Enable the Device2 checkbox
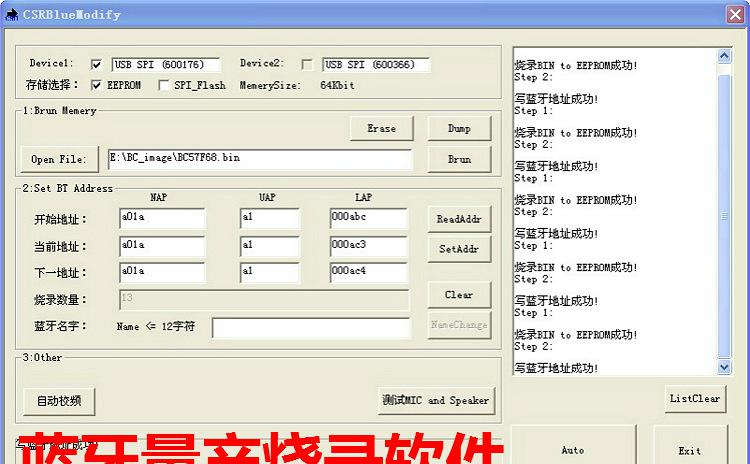This screenshot has width=750, height=464. click(x=307, y=64)
